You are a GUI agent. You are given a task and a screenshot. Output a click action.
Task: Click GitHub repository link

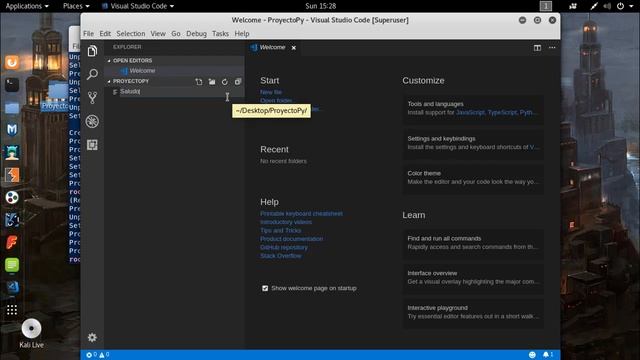(284, 247)
